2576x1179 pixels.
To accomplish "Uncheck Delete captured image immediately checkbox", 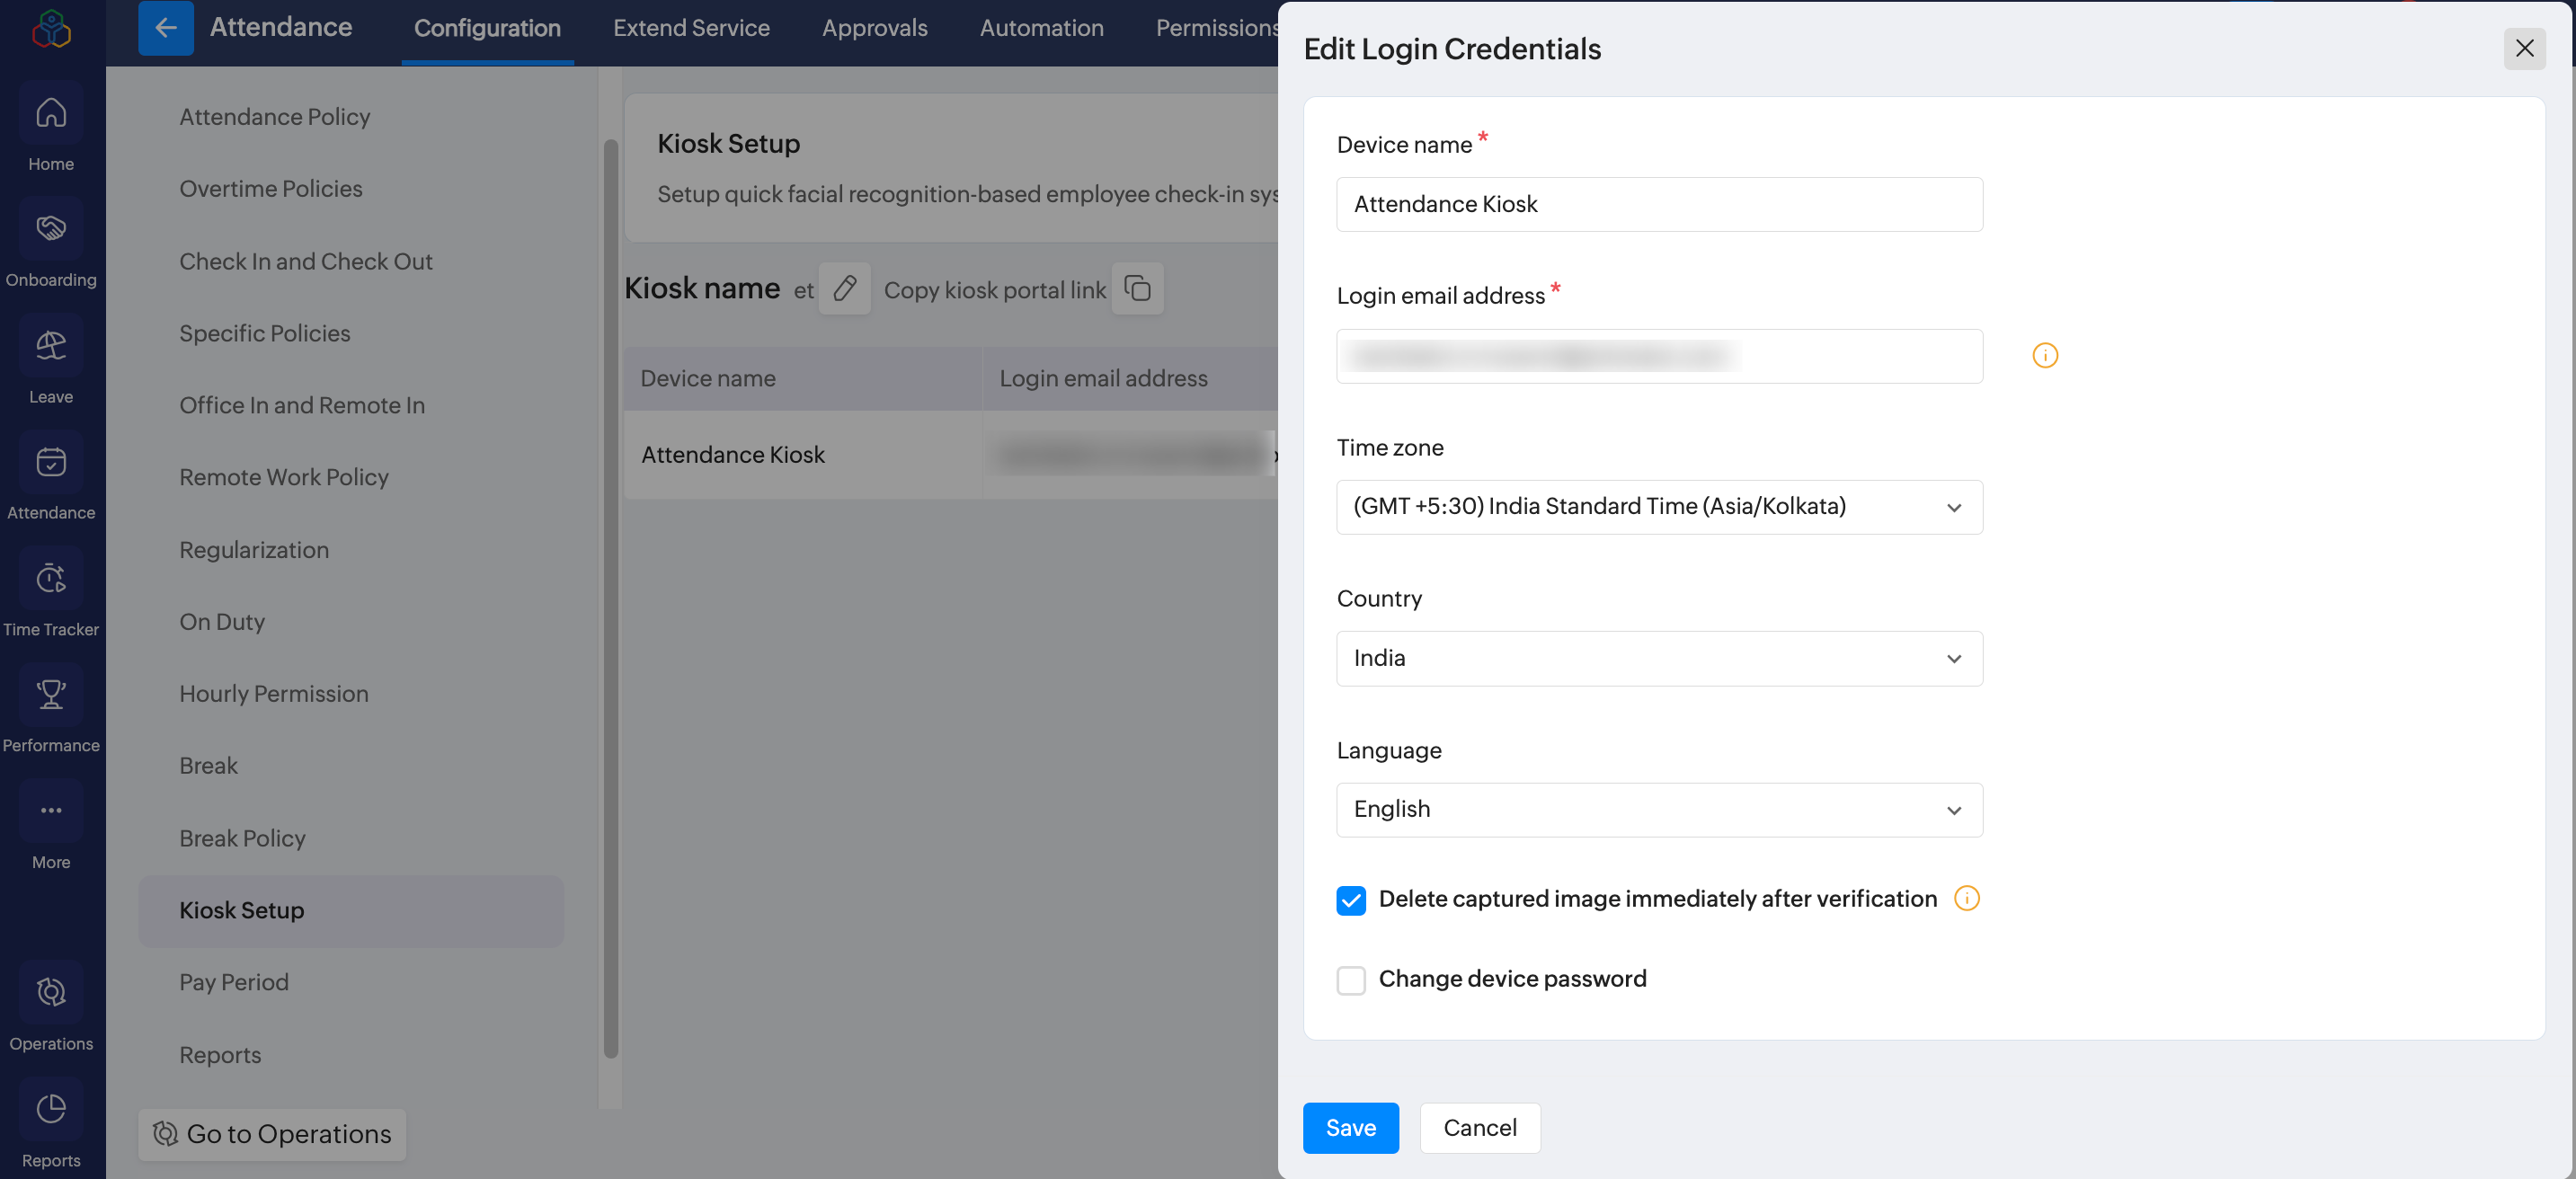I will tap(1350, 900).
